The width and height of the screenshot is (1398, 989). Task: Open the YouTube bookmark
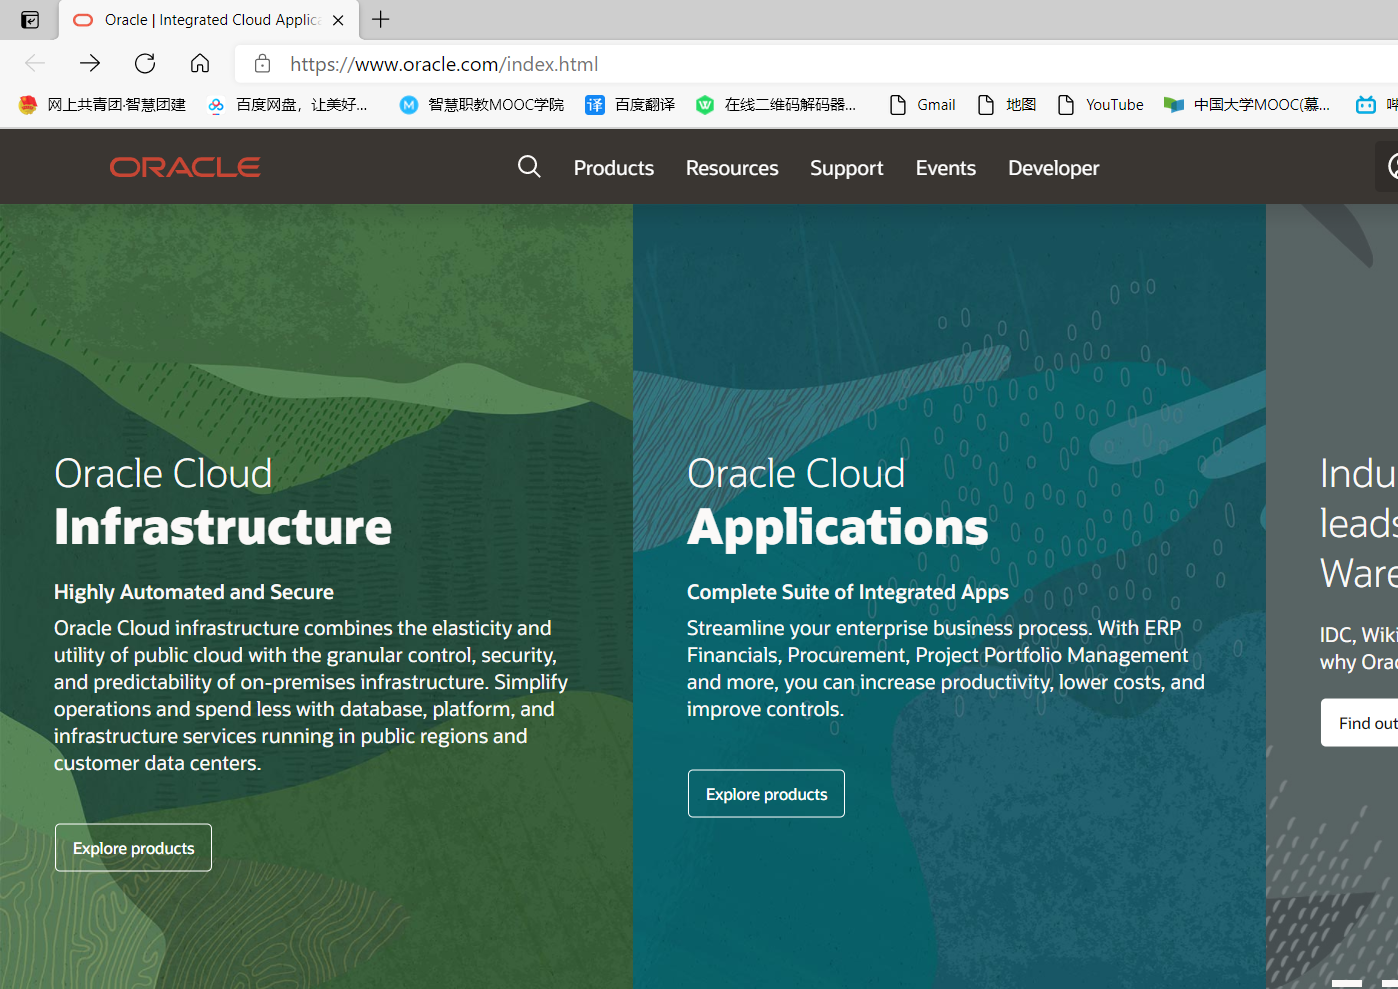click(1100, 105)
